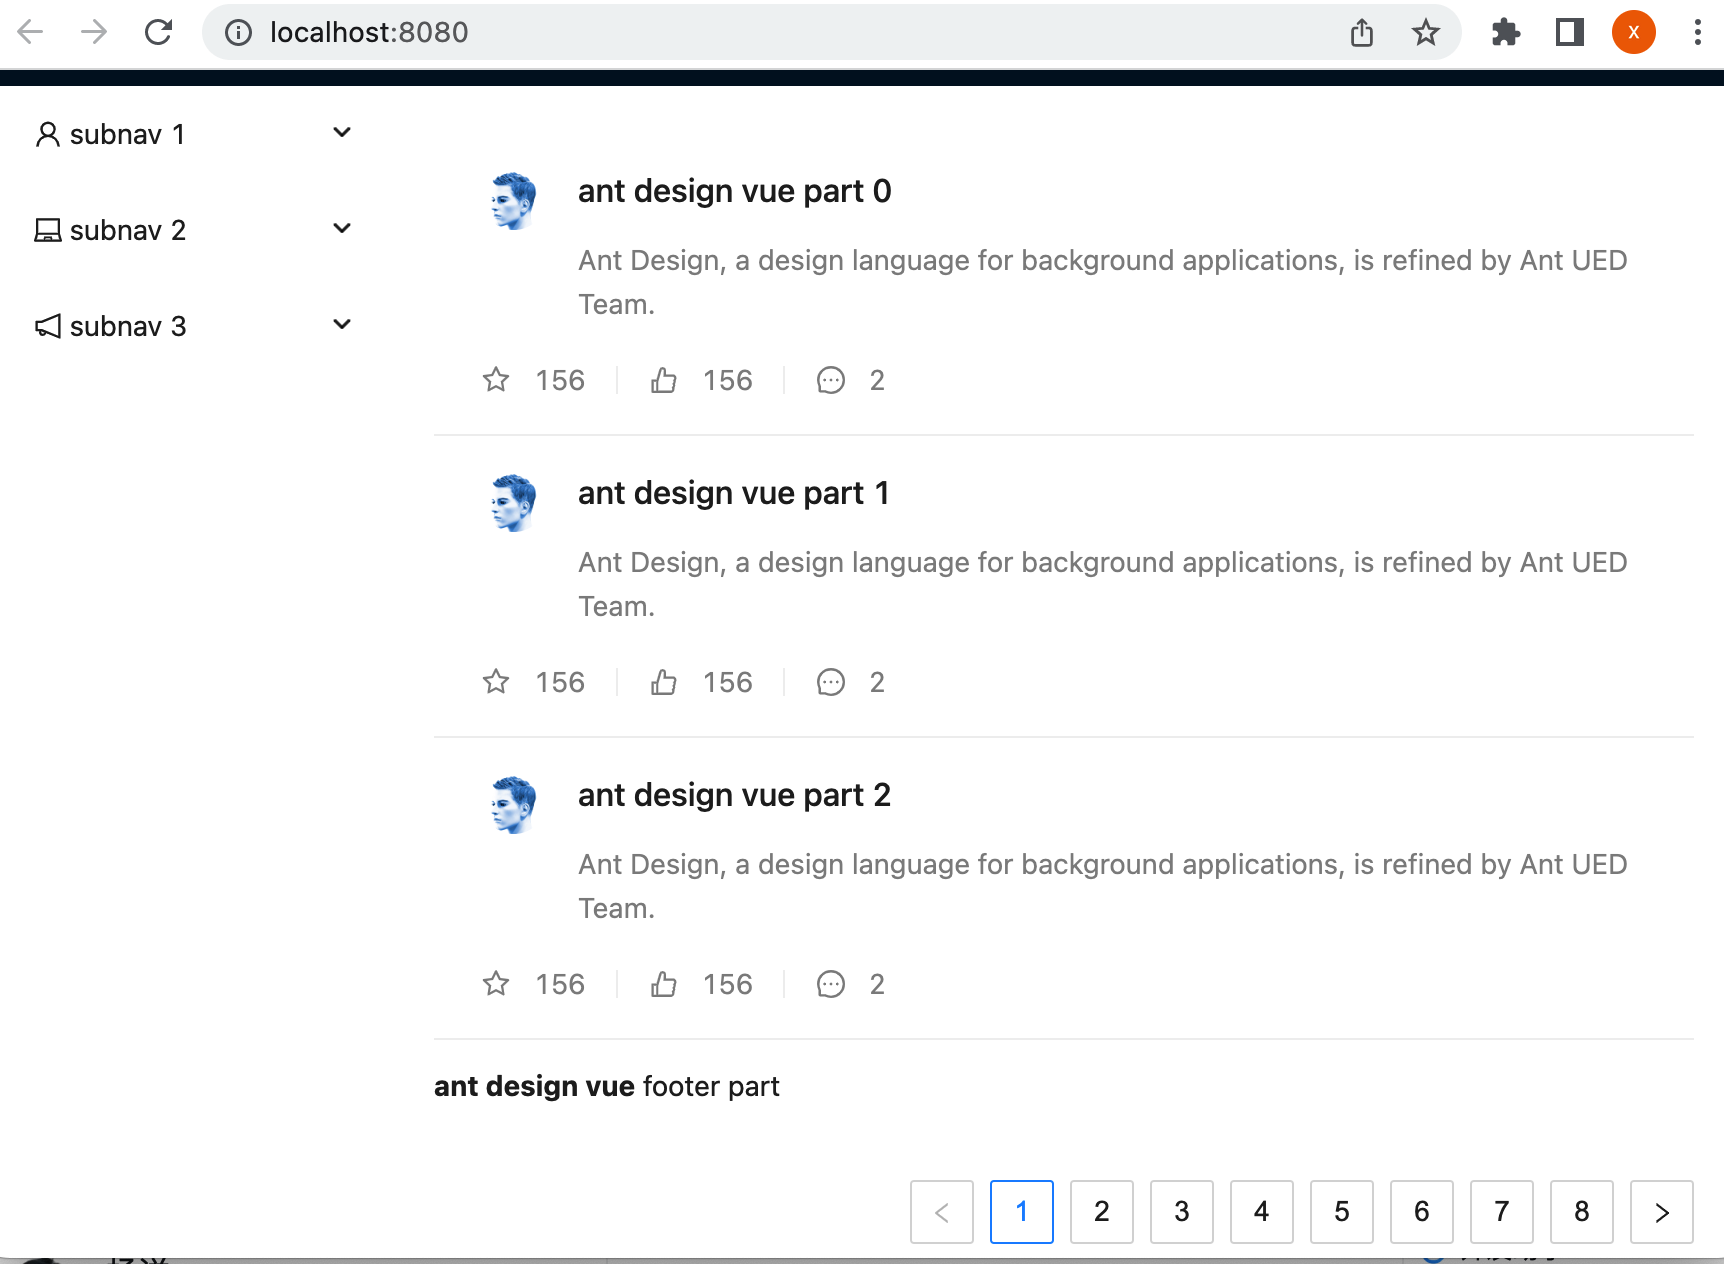
Task: Go to pagination page 8
Action: [1582, 1212]
